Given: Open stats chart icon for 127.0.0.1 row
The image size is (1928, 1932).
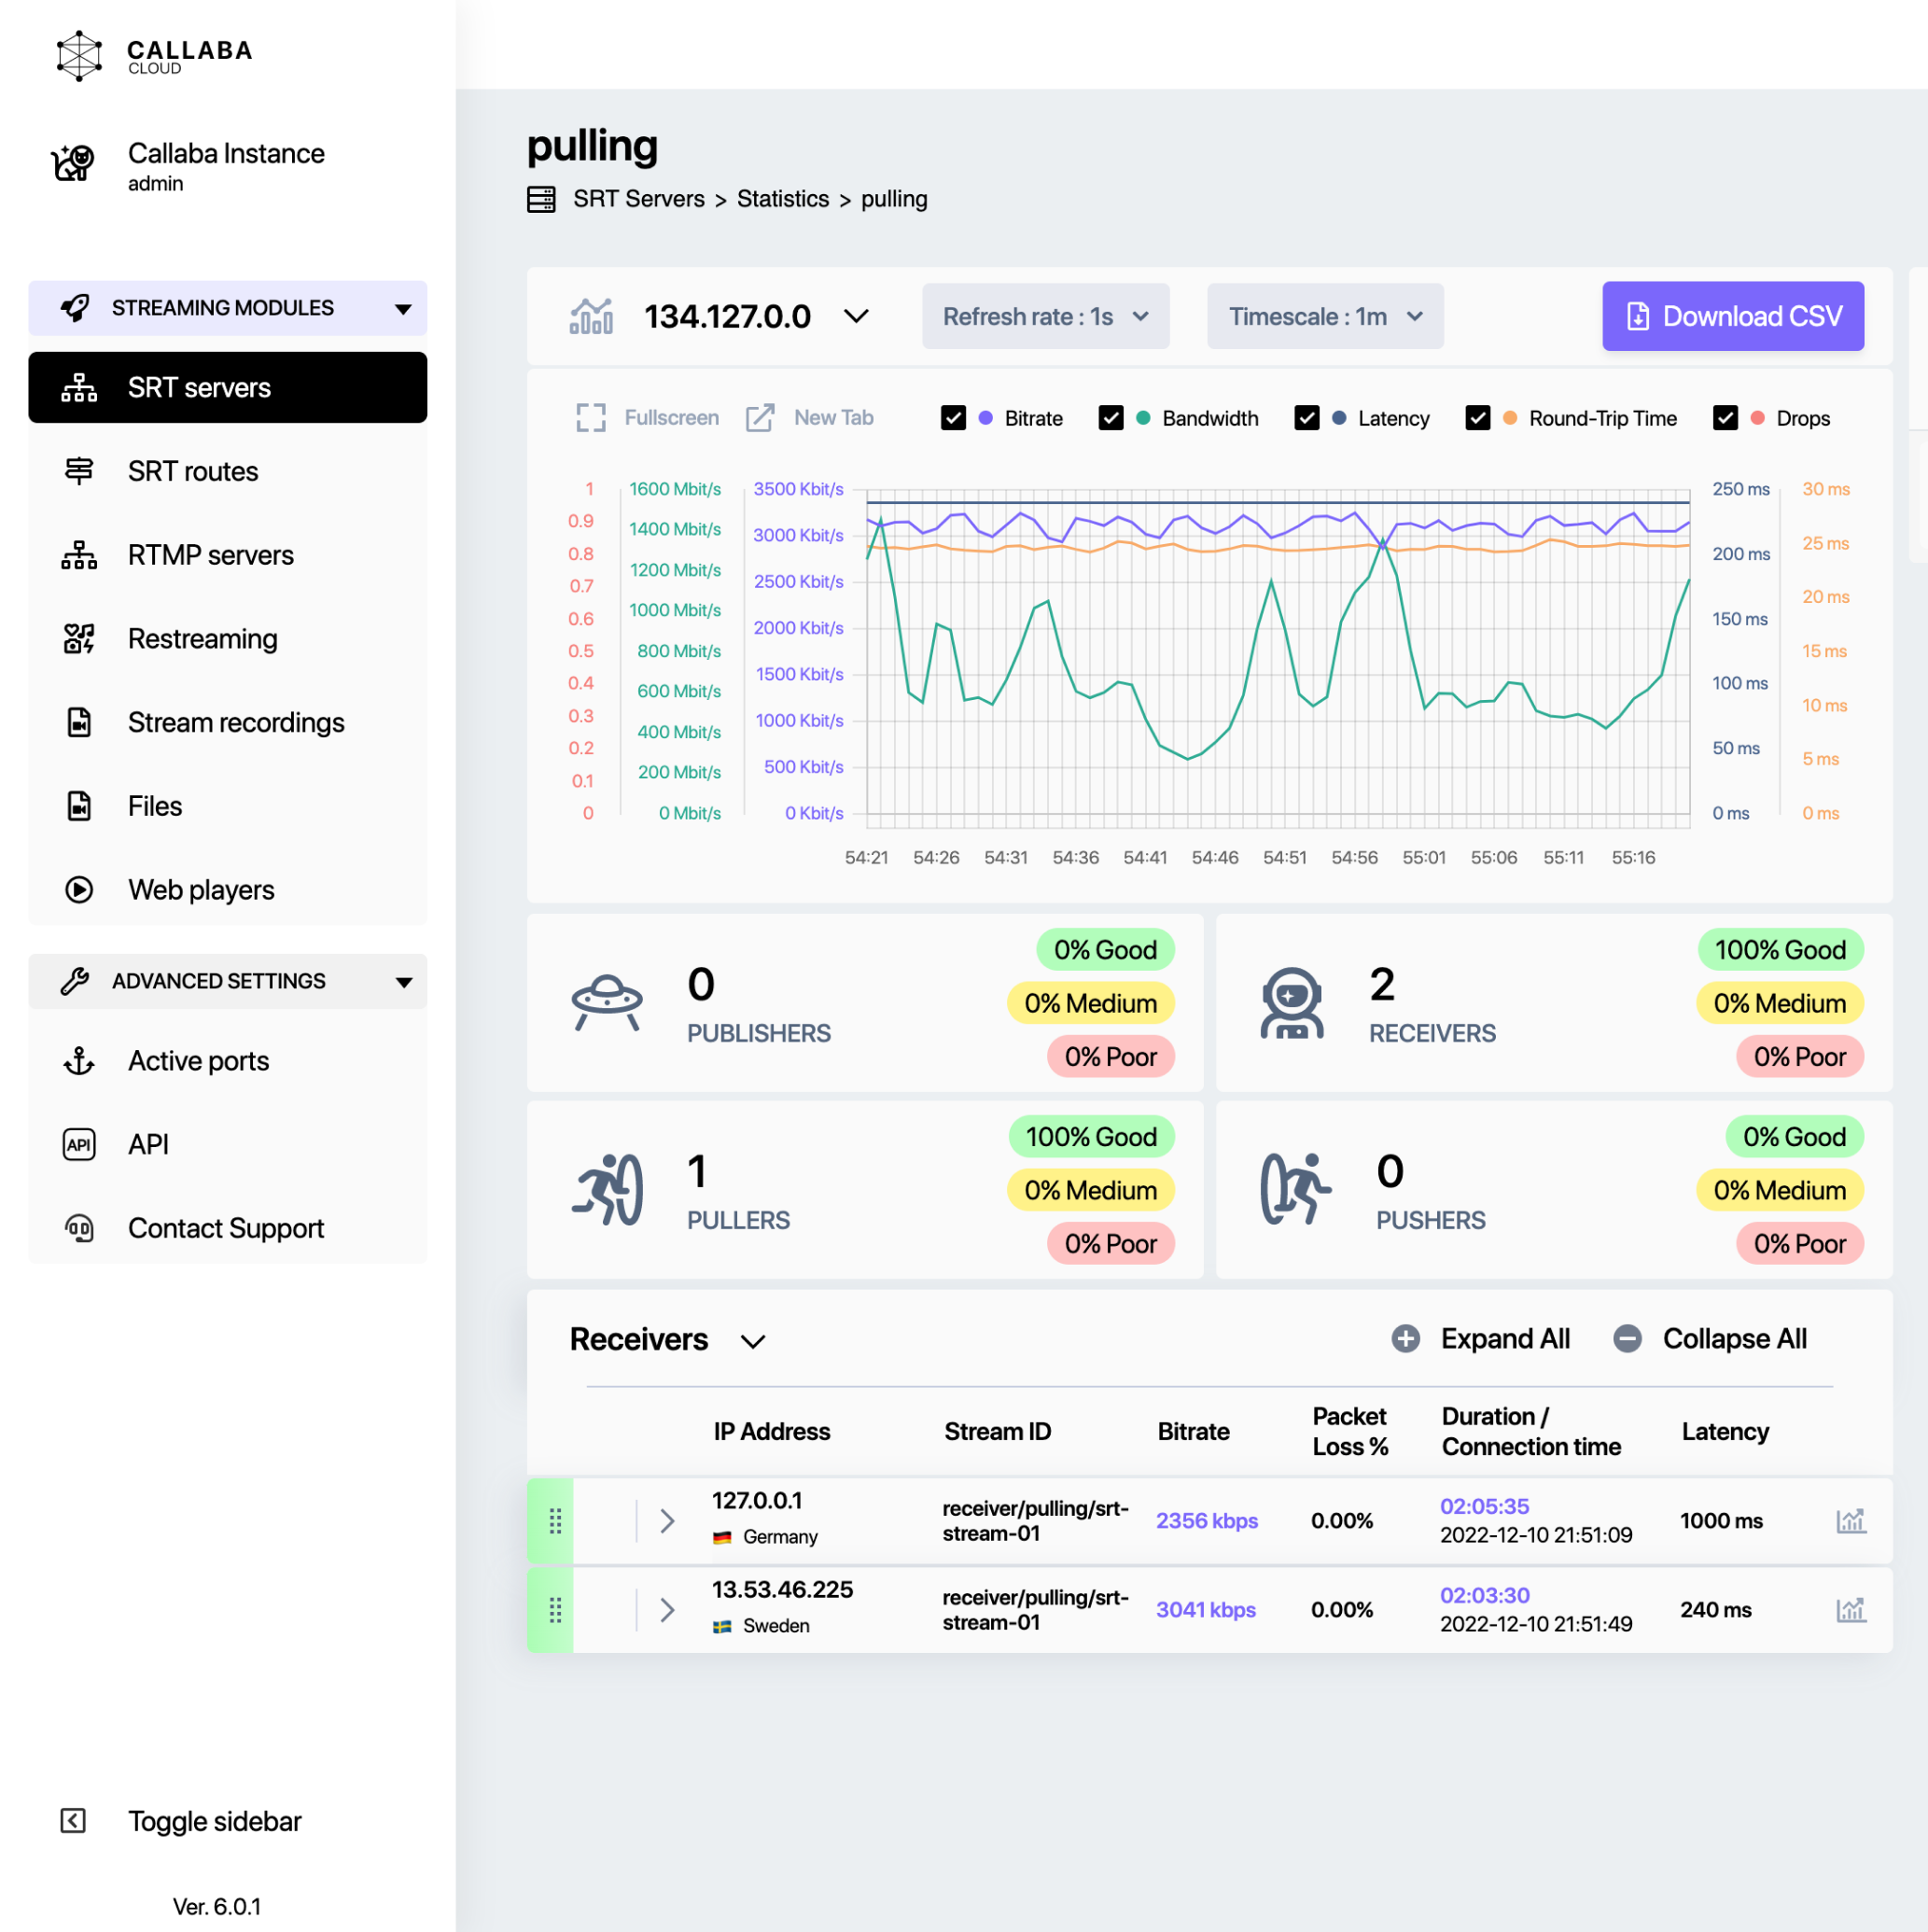Looking at the screenshot, I should point(1851,1521).
